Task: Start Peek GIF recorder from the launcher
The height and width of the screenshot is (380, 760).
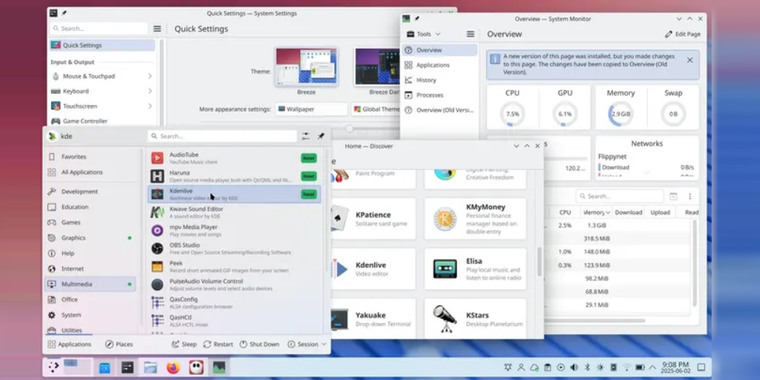Action: coord(234,267)
